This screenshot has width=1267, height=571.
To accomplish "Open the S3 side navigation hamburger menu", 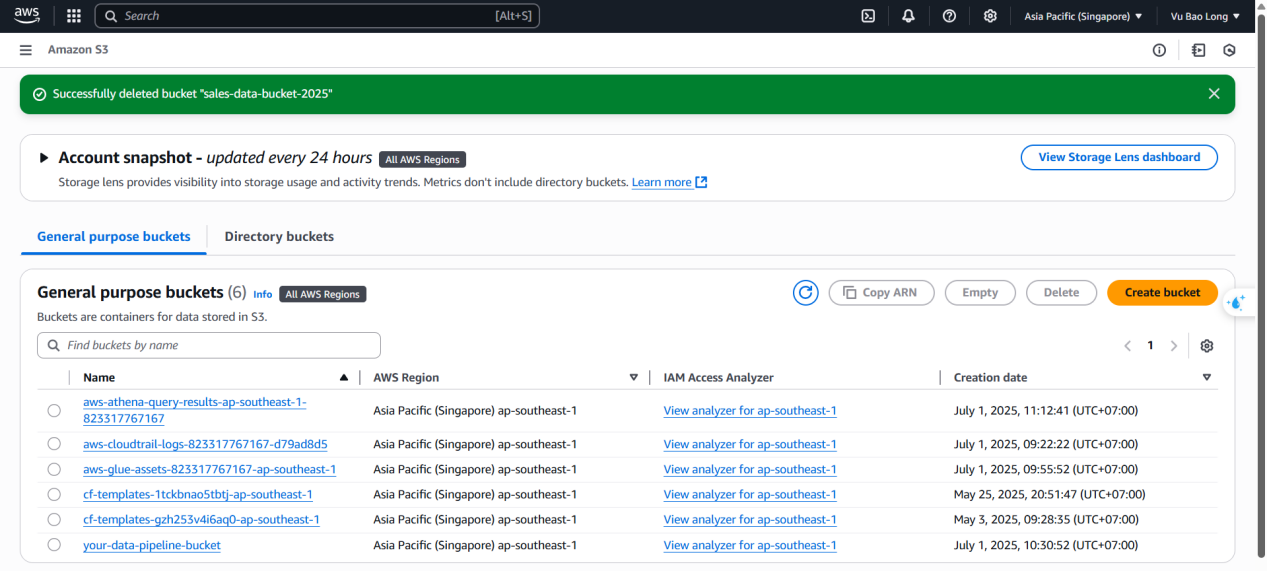I will [25, 50].
